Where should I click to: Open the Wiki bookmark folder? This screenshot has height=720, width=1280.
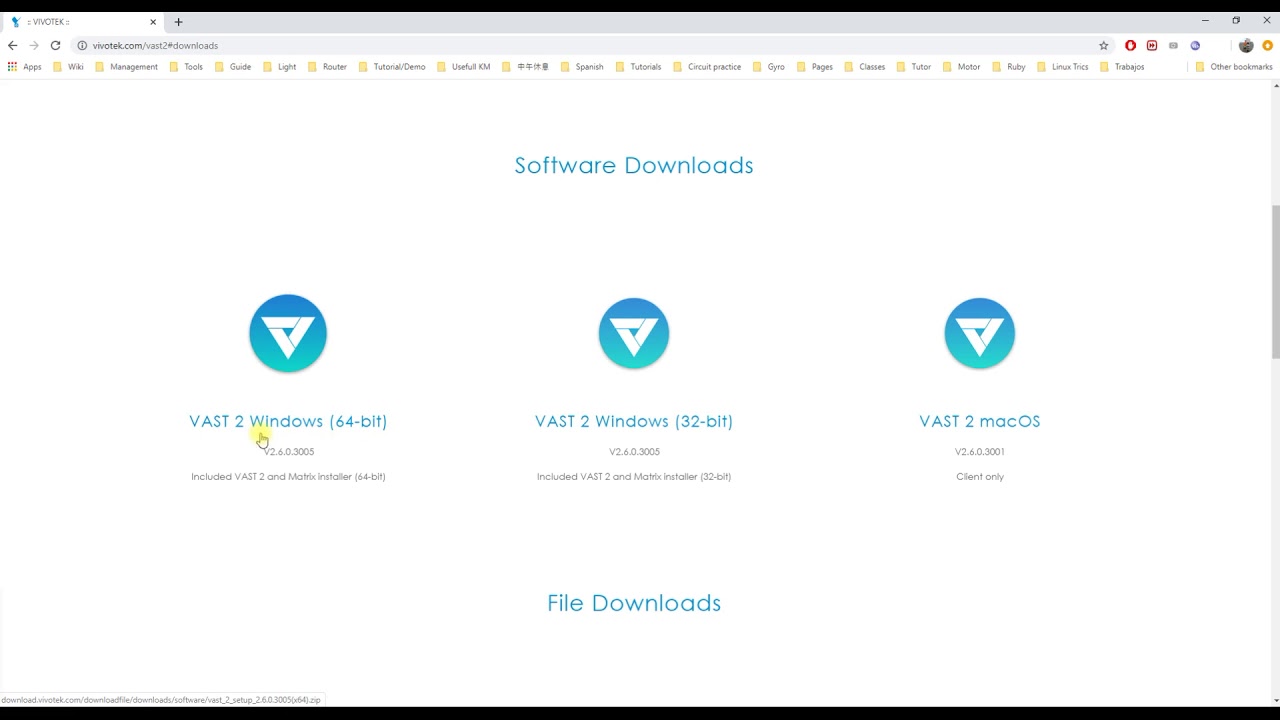[x=68, y=67]
